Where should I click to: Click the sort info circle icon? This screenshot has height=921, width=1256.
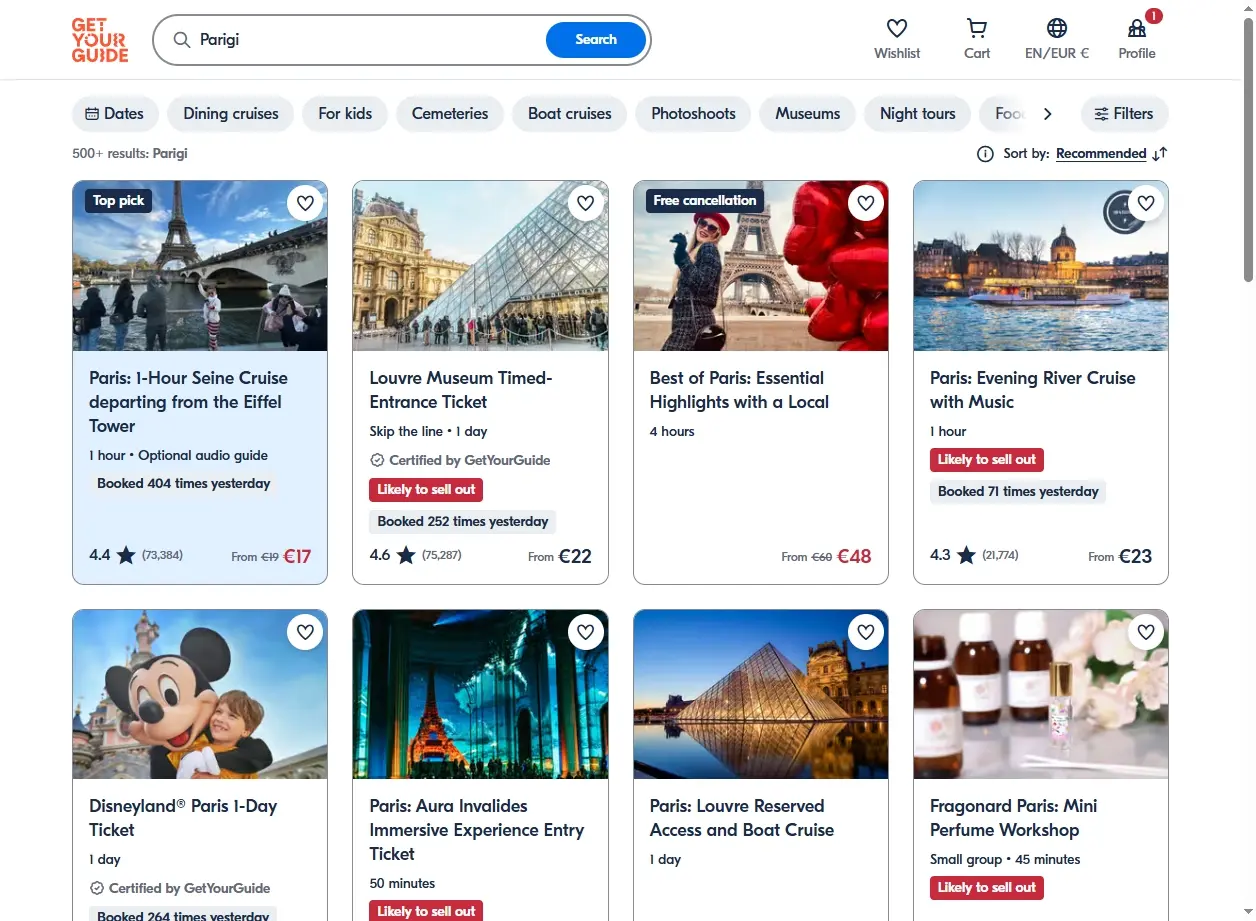point(985,154)
